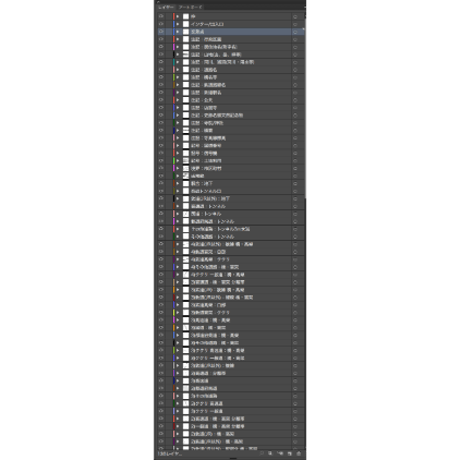
Task: Select the 記号：信号機 layer row
Action: (230, 153)
